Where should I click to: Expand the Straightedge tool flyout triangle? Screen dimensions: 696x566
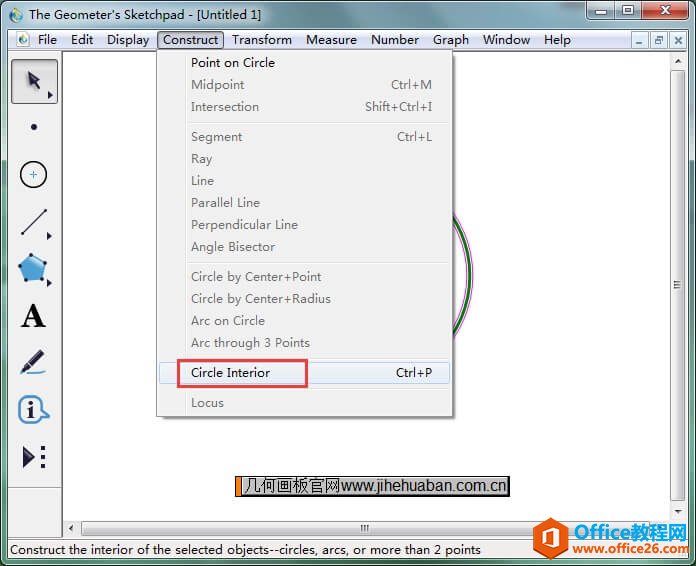tap(49, 236)
